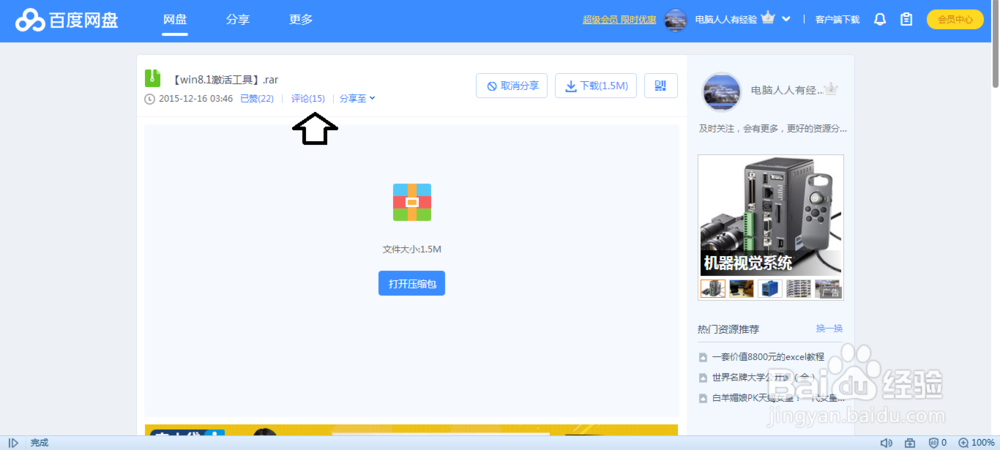The width and height of the screenshot is (1000, 450).
Task: Switch to the 分享 tab
Action: (x=237, y=20)
